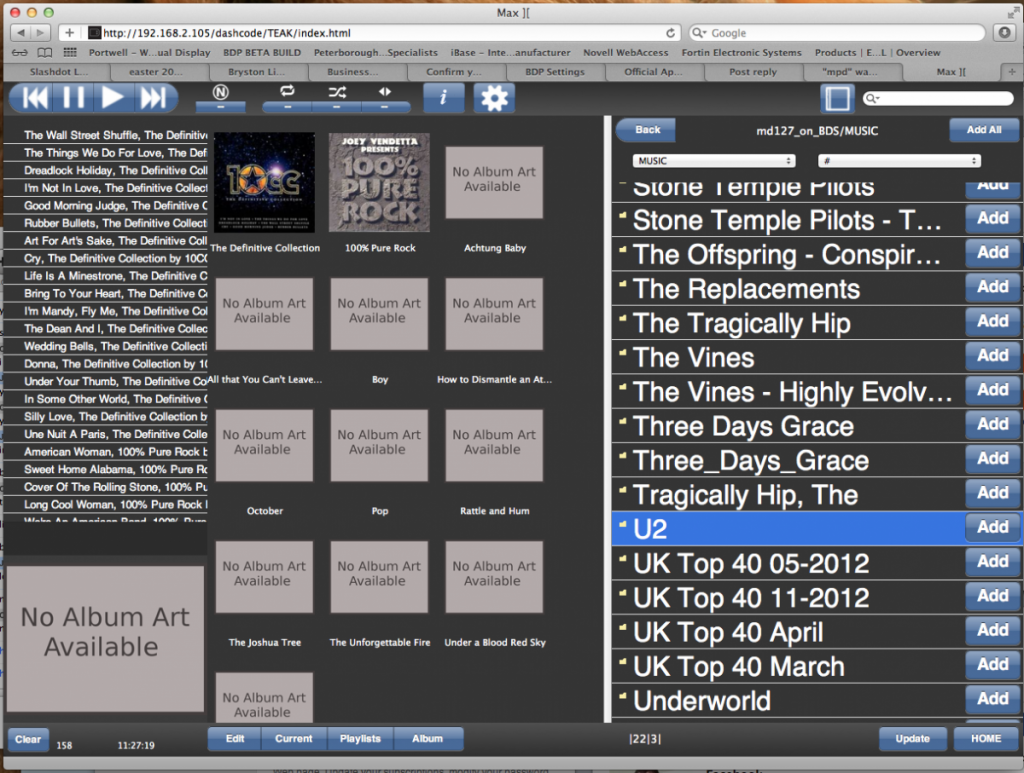Add bookmark with plus button
Viewport: 1024px width, 773px height.
(x=69, y=33)
